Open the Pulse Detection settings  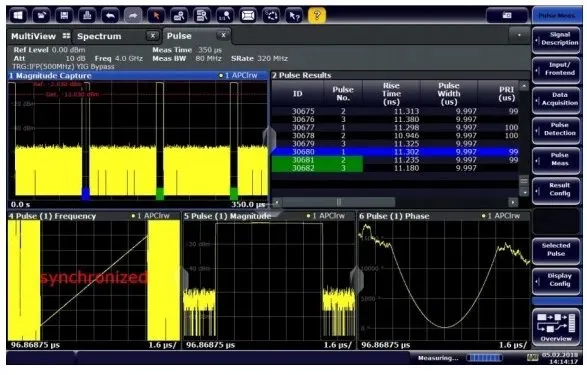556,129
